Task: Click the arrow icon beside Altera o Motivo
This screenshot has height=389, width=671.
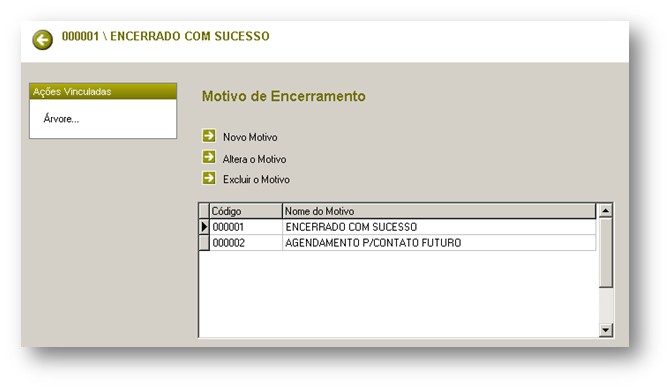Action: 209,157
